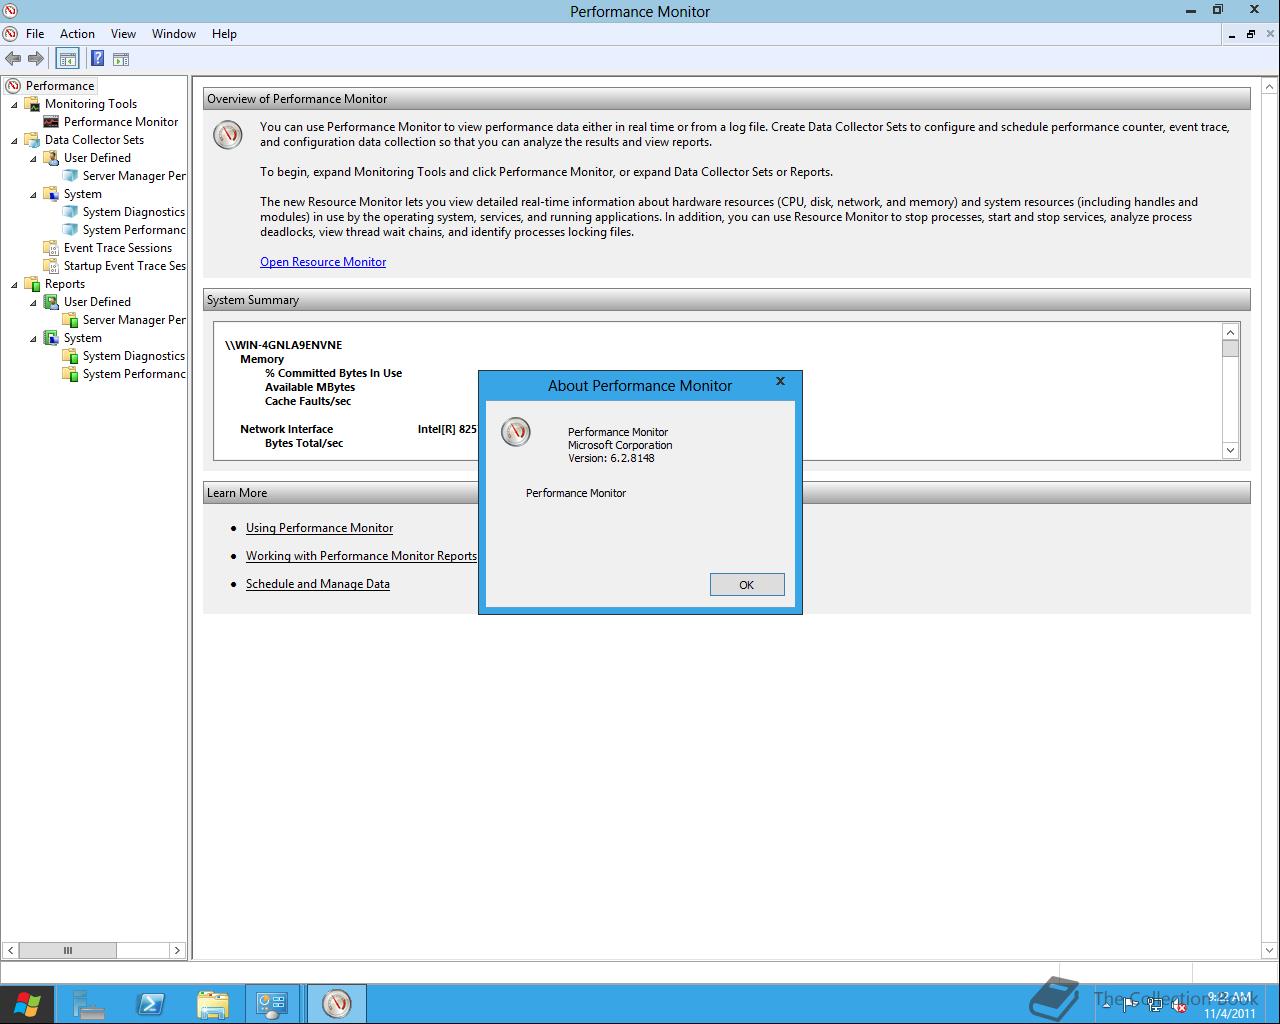Collapse User Defined under Data Collector Sets
The width and height of the screenshot is (1280, 1024).
click(x=33, y=158)
